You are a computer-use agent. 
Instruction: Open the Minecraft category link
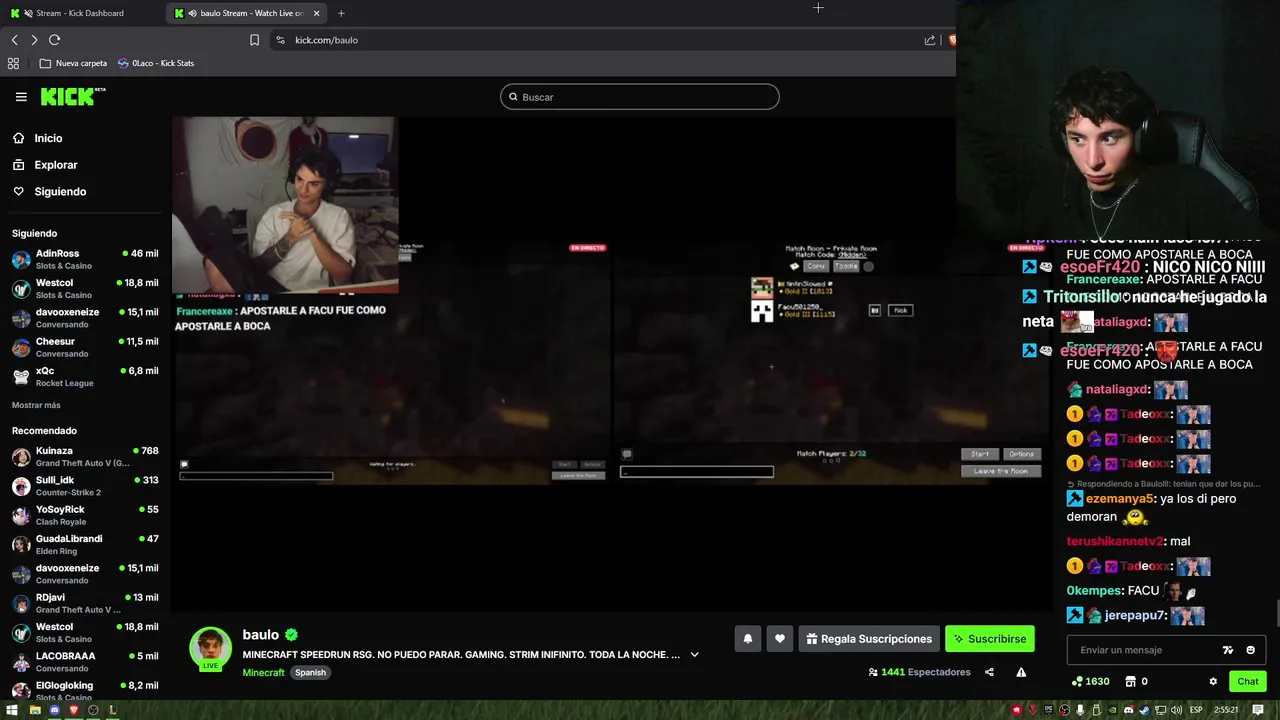(263, 672)
